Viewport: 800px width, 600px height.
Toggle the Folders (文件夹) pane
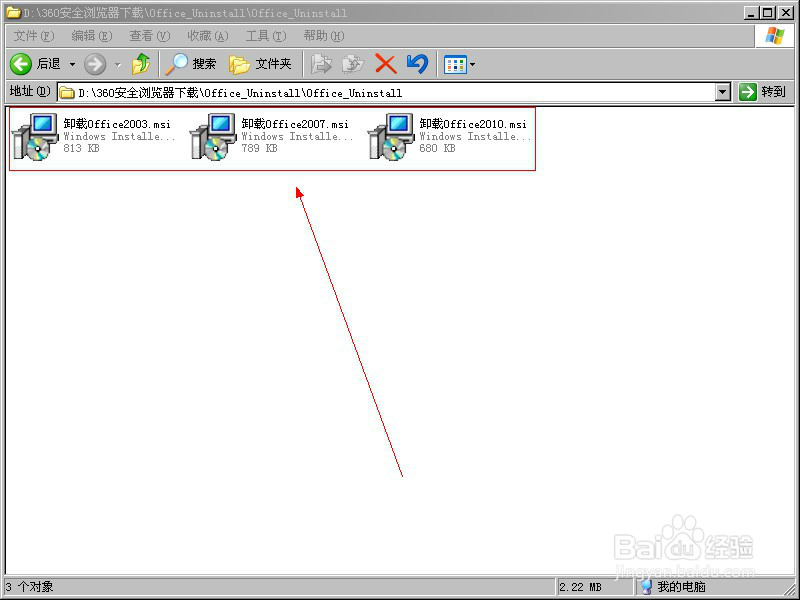260,64
